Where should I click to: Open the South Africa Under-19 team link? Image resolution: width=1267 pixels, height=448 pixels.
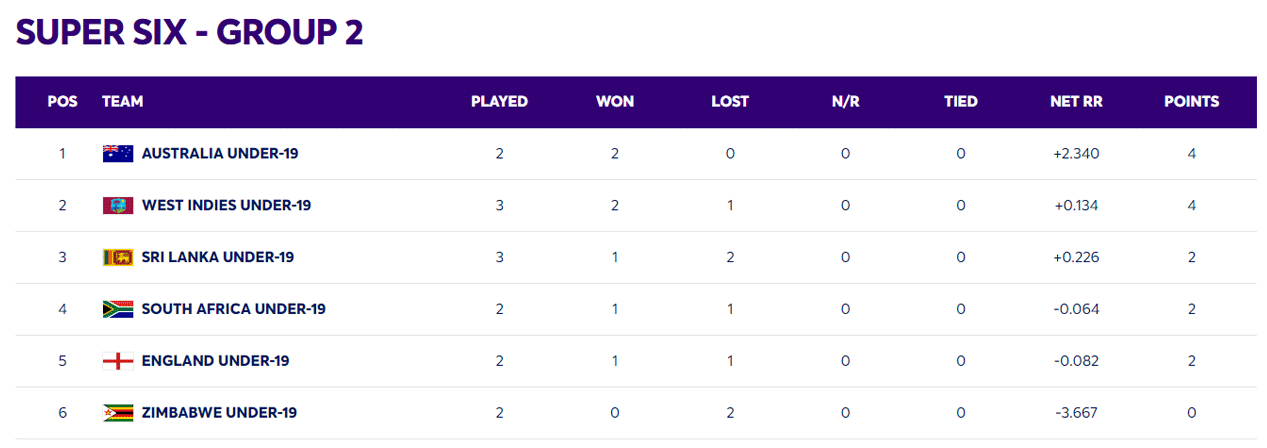tap(233, 309)
